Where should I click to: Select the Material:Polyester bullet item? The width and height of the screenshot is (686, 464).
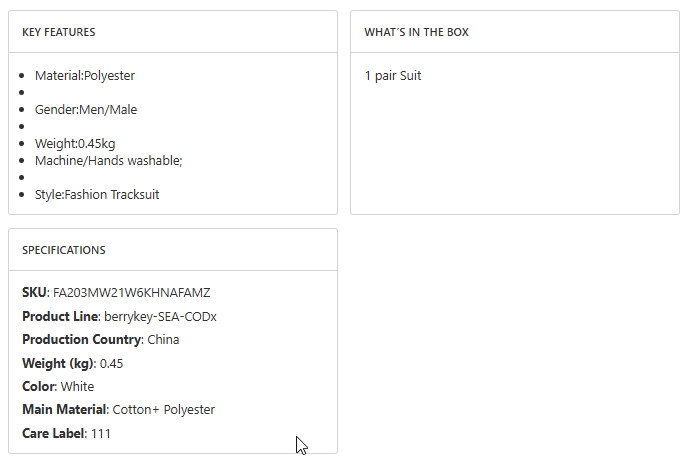85,76
